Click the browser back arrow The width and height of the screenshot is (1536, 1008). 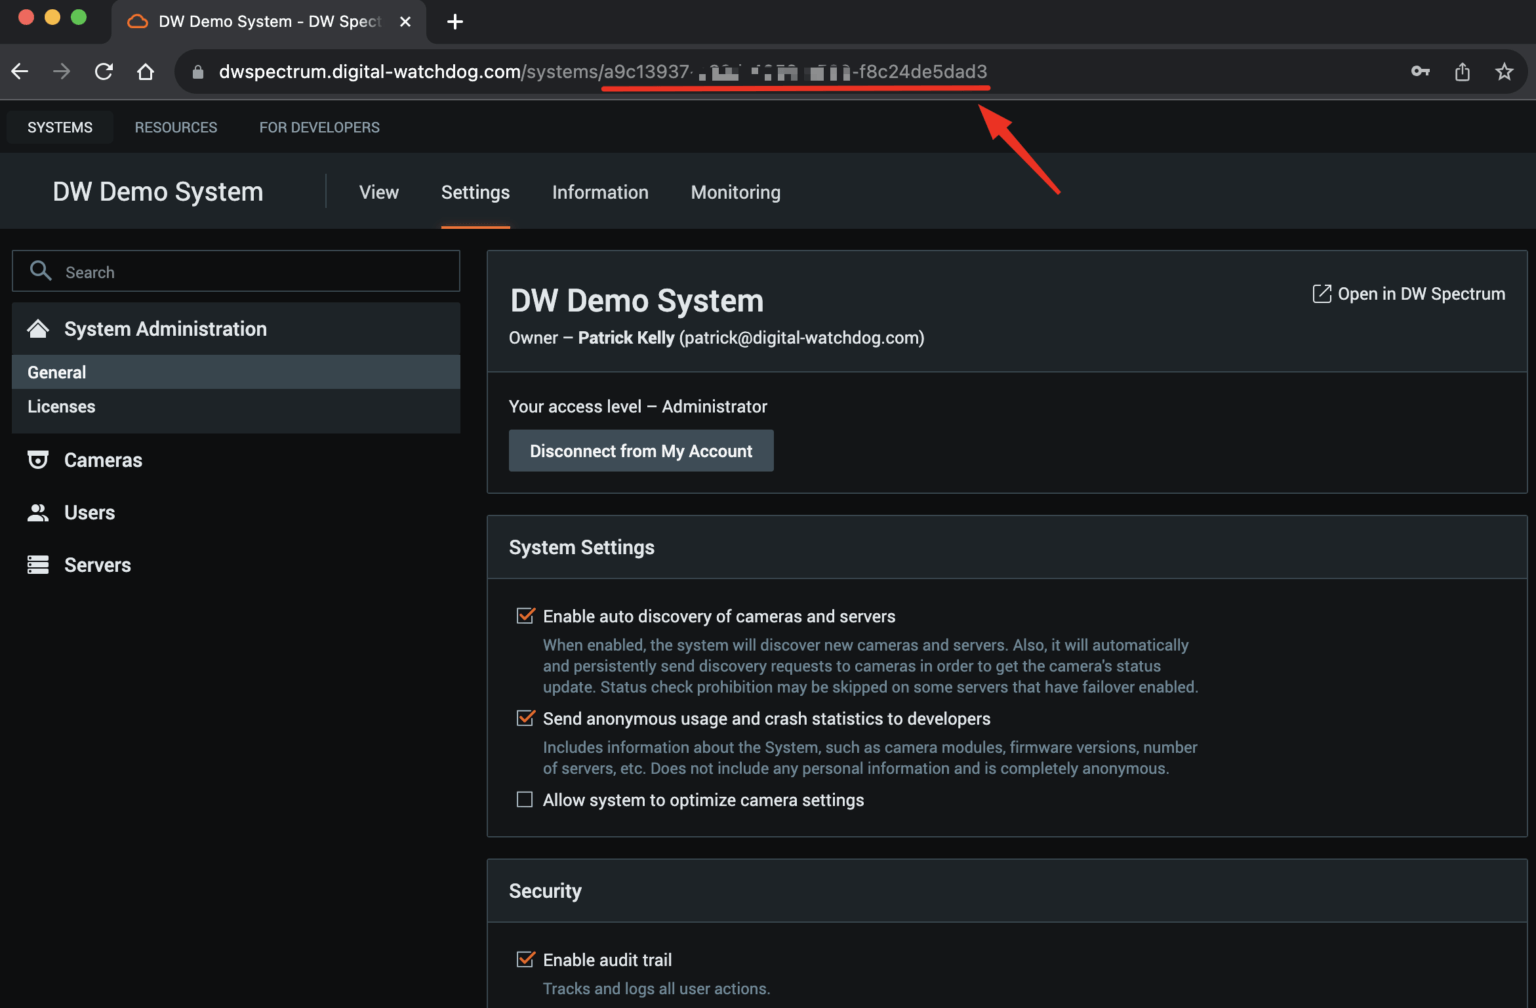click(x=20, y=72)
